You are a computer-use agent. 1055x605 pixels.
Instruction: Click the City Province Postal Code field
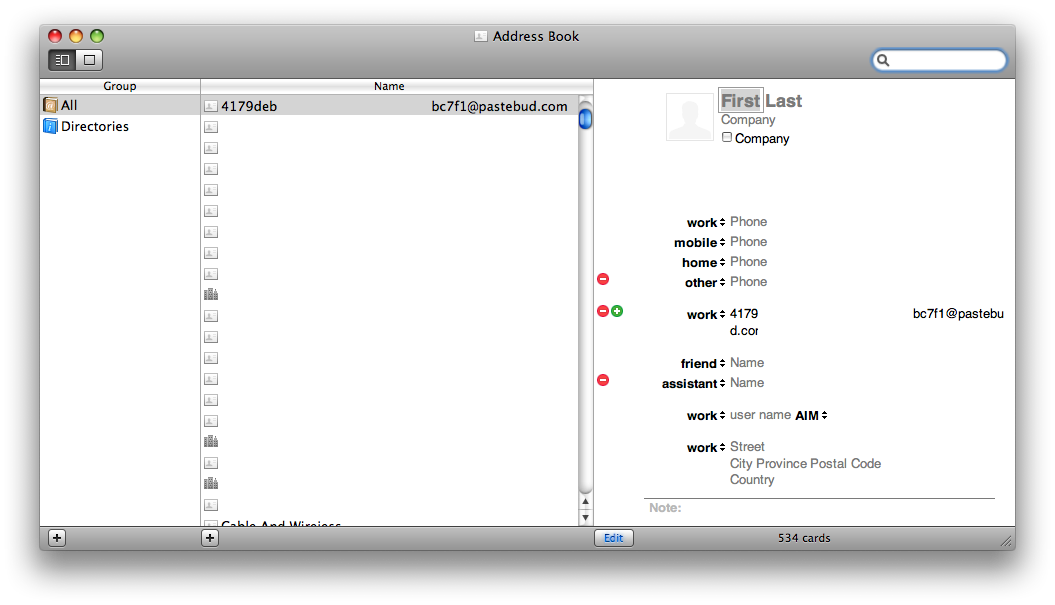[x=805, y=464]
